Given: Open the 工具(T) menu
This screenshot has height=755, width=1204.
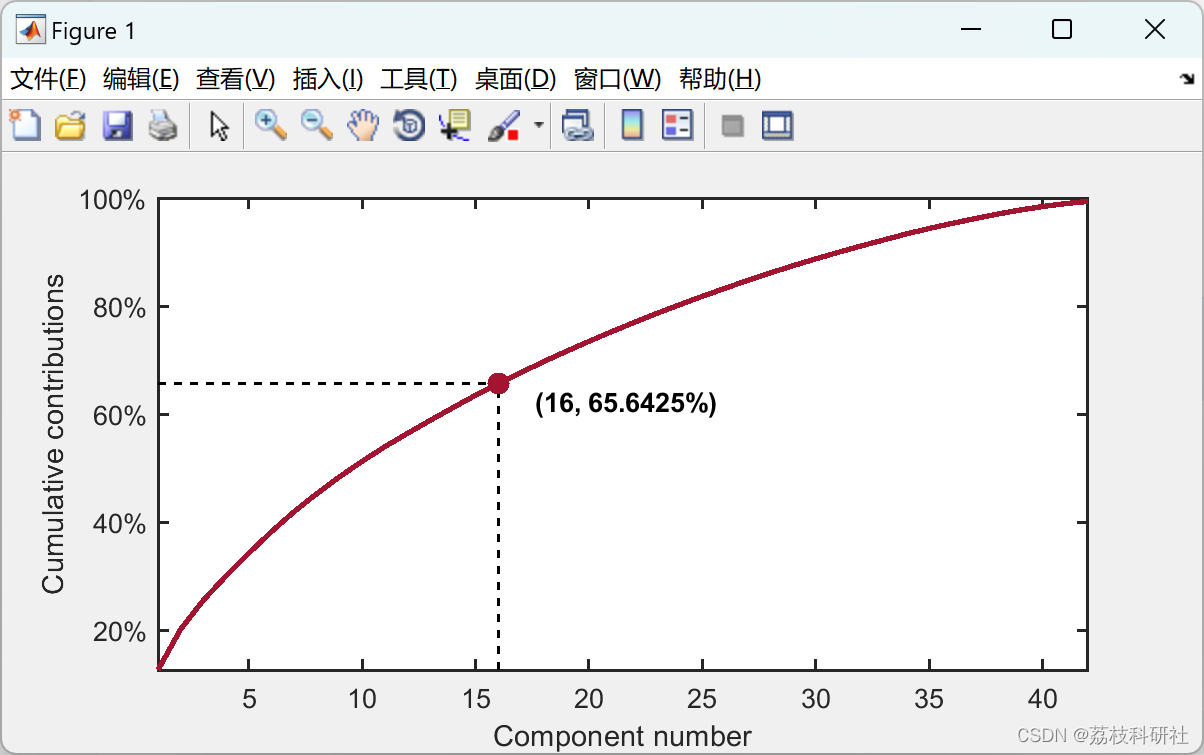Looking at the screenshot, I should click(418, 79).
